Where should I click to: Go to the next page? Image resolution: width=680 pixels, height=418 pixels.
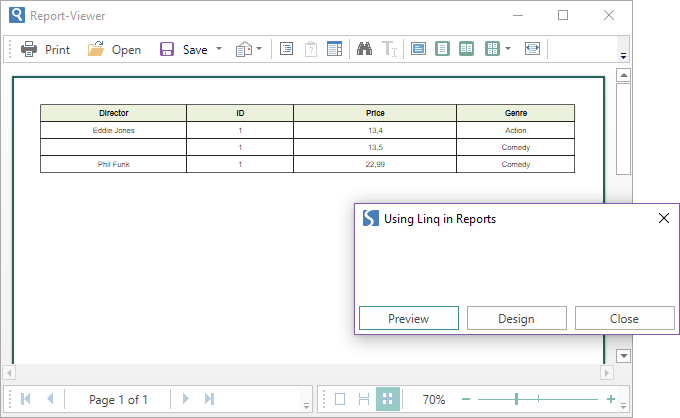coord(186,399)
